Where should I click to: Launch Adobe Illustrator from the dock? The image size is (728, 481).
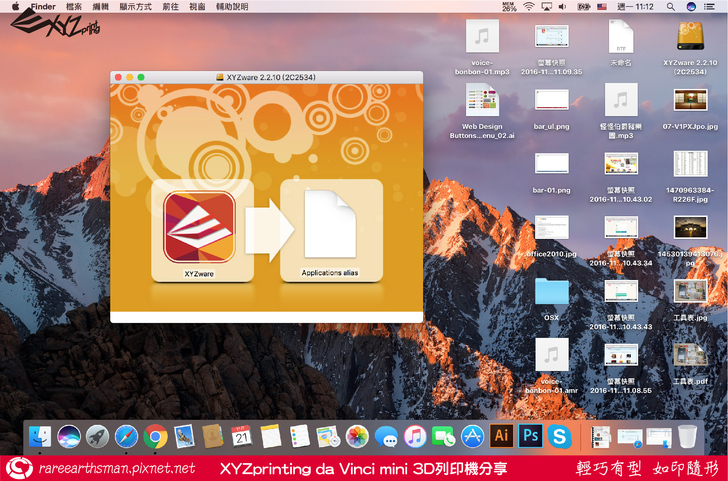click(x=503, y=436)
